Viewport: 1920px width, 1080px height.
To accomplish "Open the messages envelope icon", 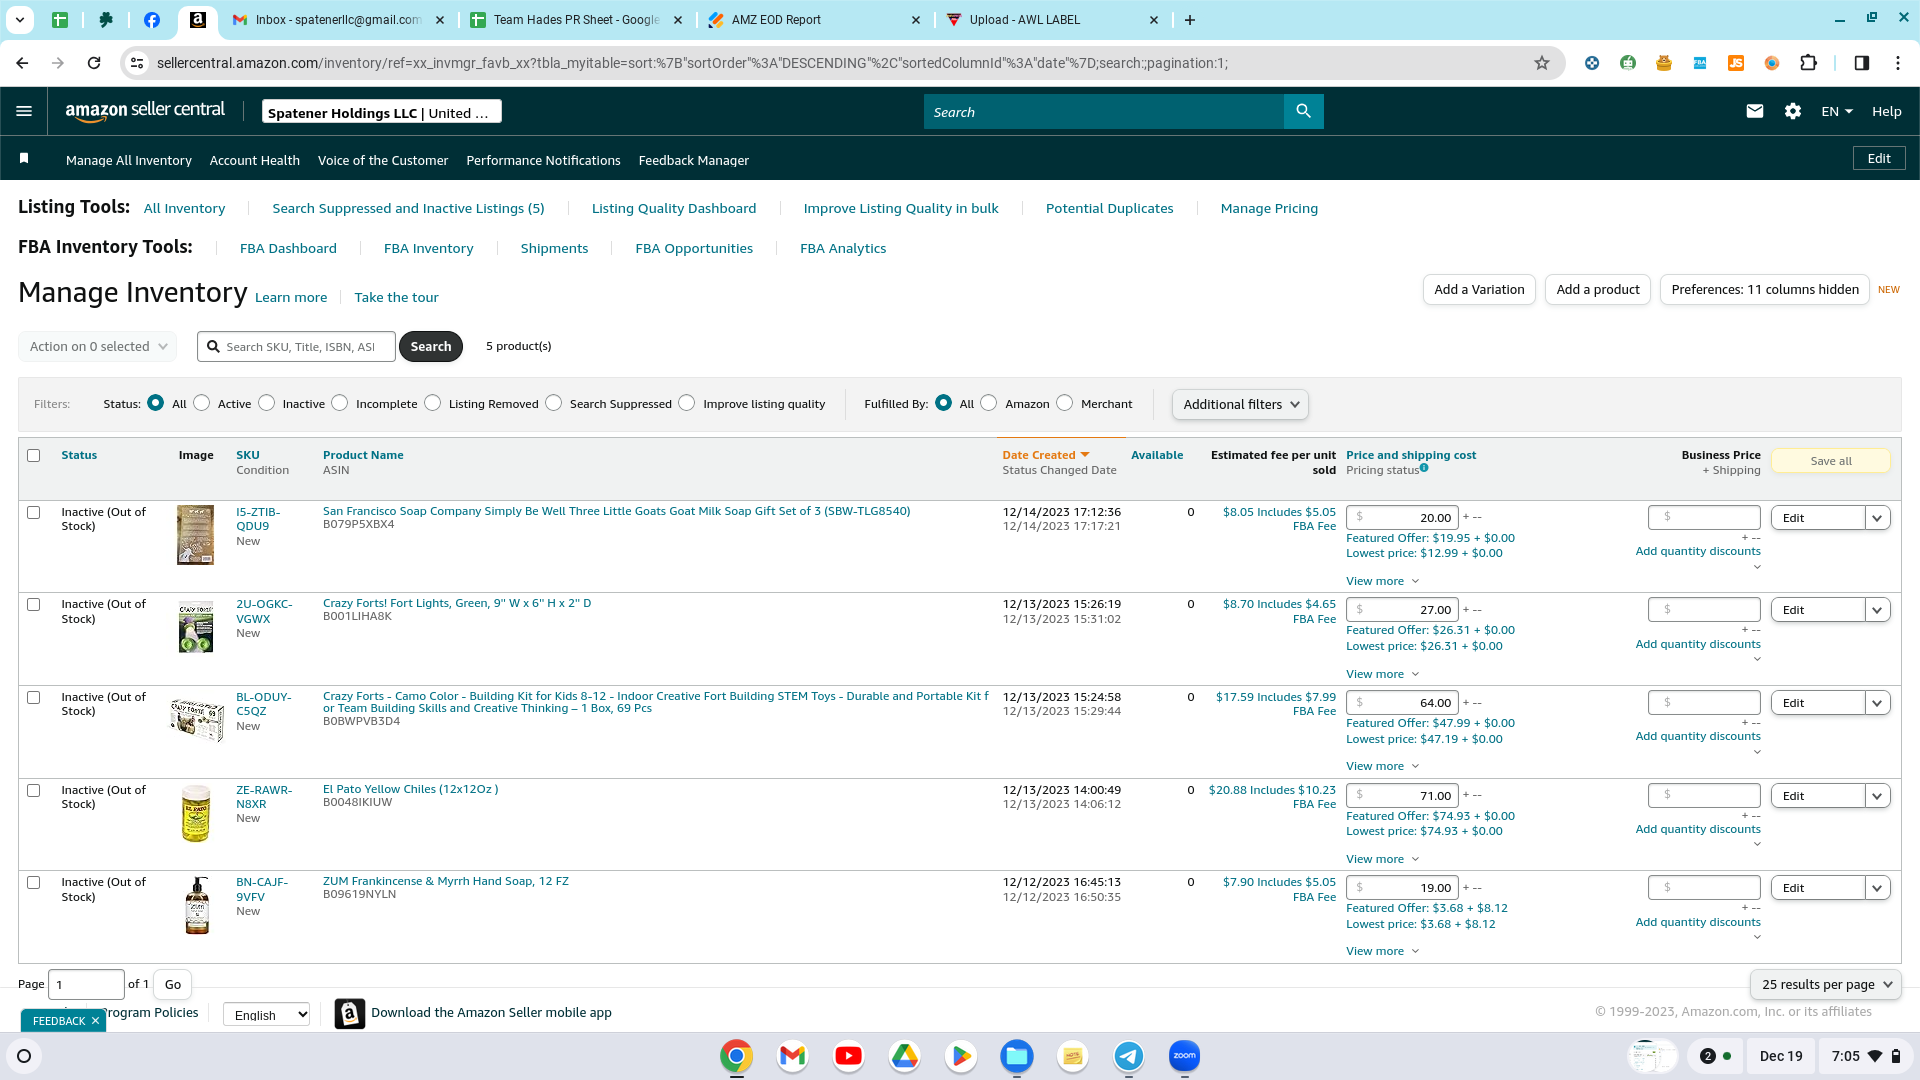I will [x=1754, y=111].
